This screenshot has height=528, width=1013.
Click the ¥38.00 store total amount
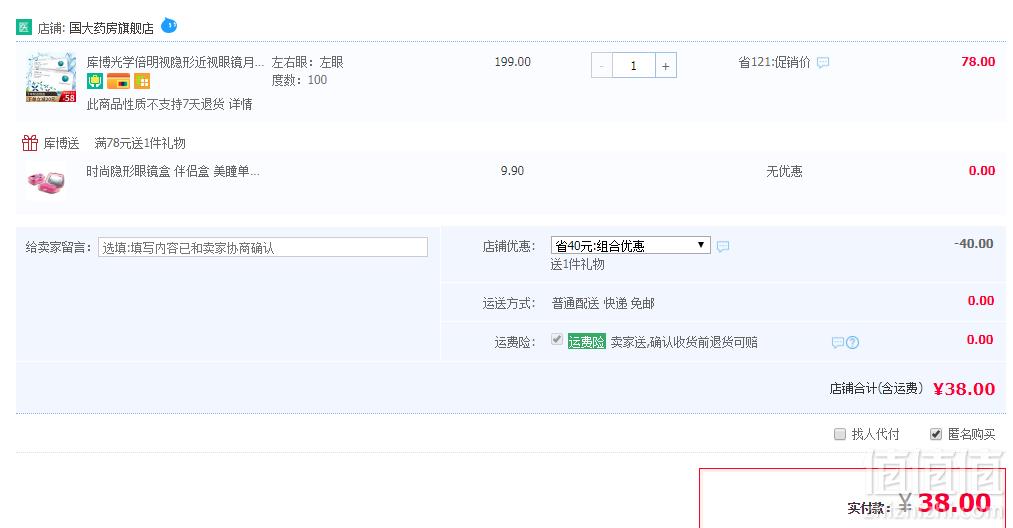click(964, 389)
